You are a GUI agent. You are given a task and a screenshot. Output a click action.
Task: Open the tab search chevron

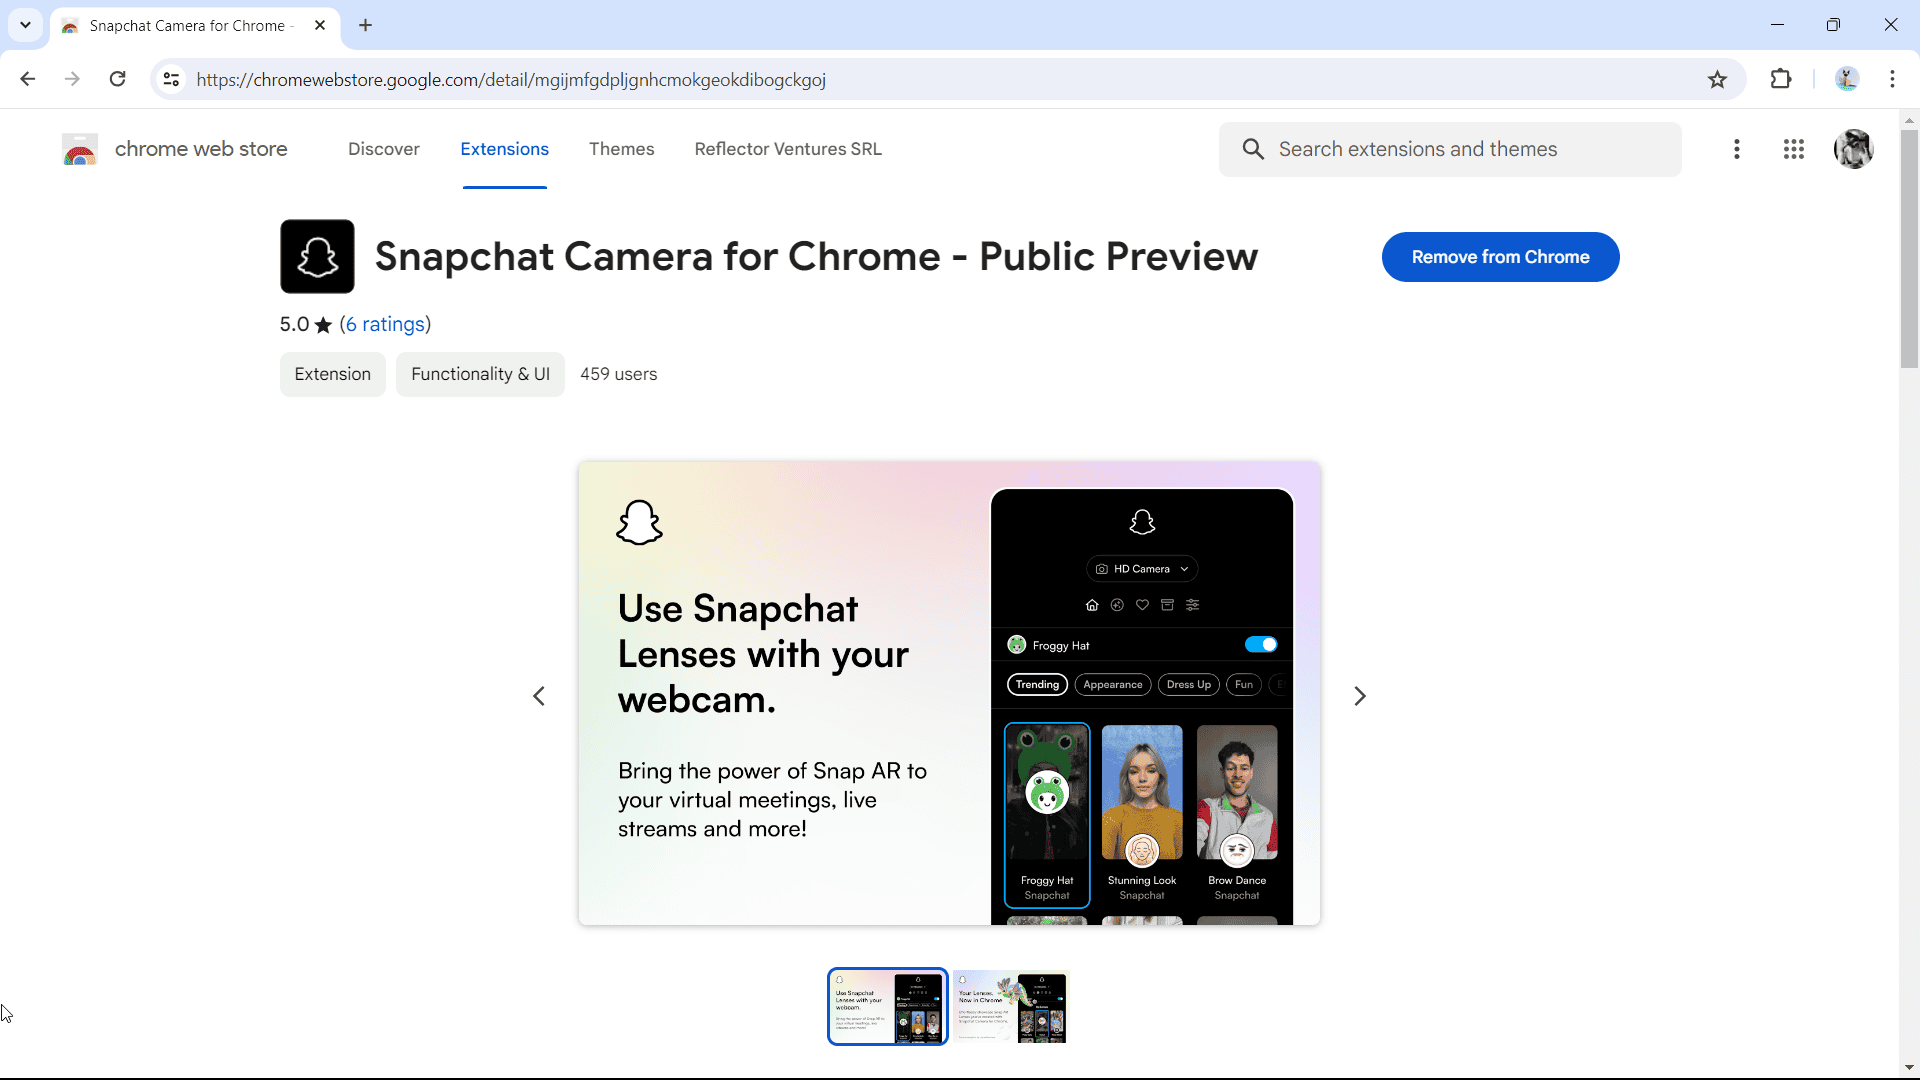pyautogui.click(x=25, y=25)
